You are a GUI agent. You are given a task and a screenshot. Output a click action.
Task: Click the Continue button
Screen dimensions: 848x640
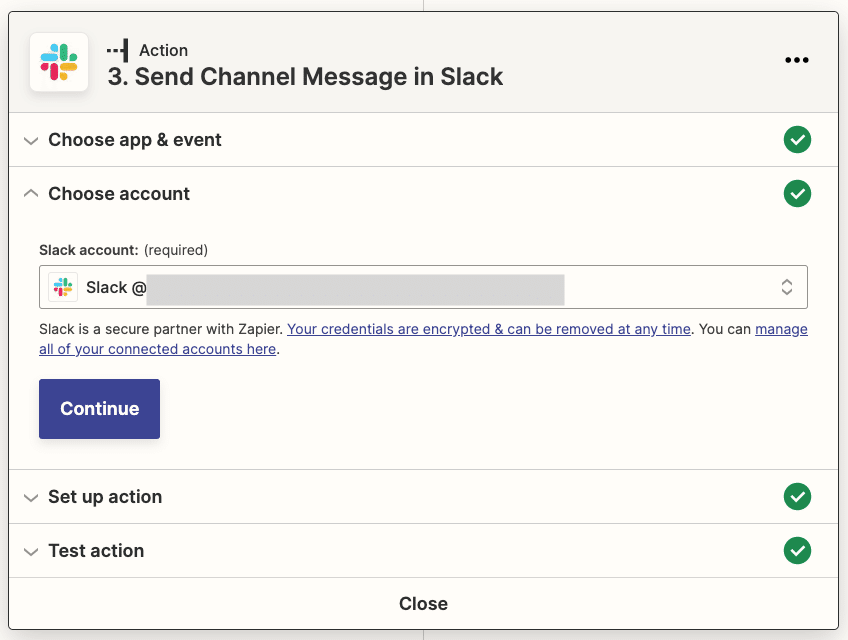pos(100,409)
